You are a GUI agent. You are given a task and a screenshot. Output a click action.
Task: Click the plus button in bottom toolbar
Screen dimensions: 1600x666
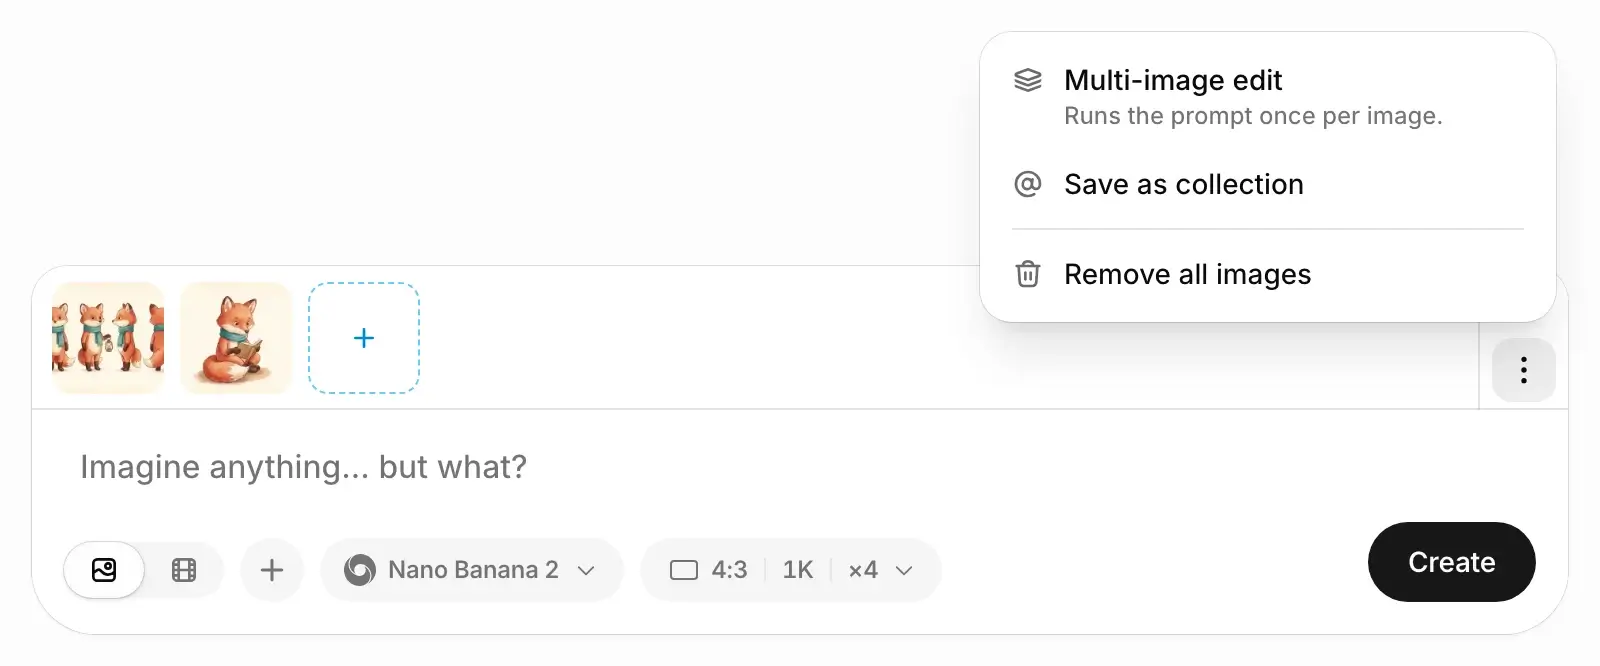272,570
